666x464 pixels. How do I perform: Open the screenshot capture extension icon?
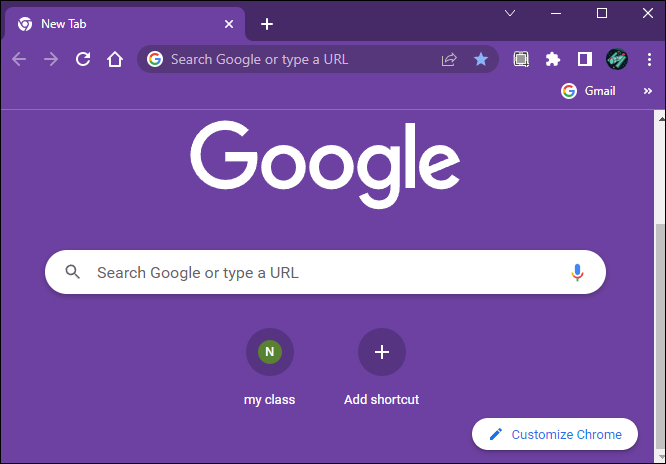[x=521, y=59]
